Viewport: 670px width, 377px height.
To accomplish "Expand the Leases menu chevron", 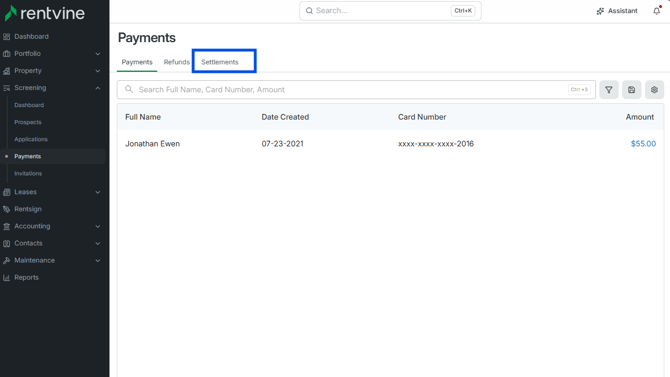I will point(97,192).
